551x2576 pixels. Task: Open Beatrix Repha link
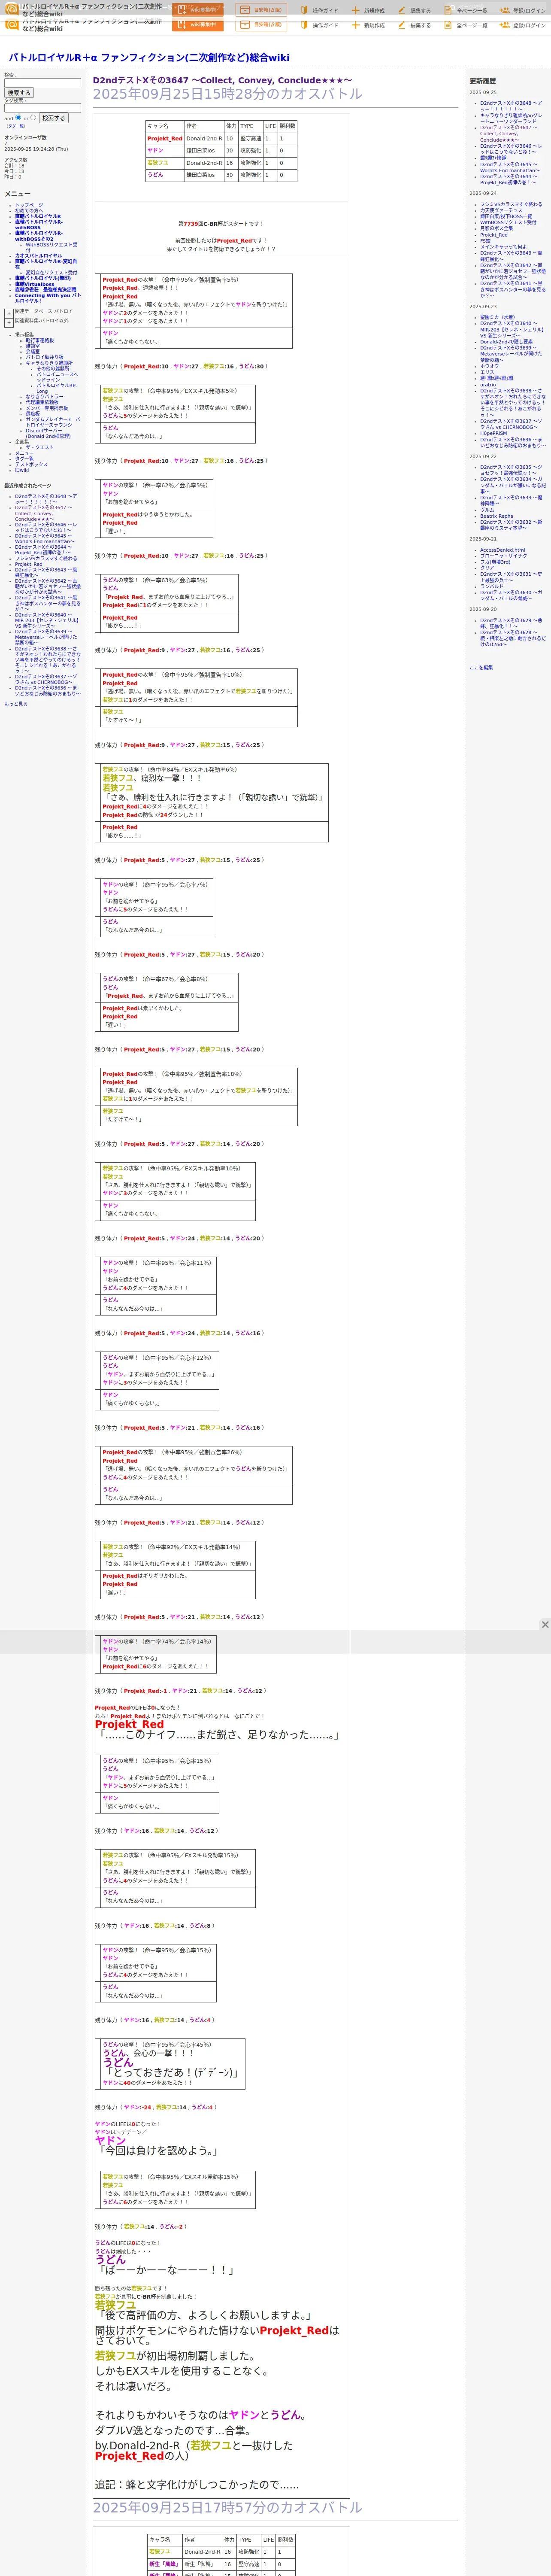click(497, 516)
